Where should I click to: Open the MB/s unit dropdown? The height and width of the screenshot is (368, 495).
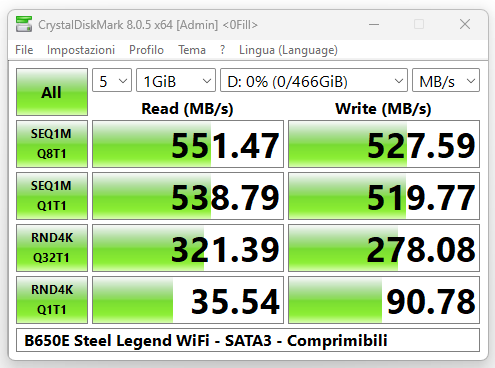[446, 80]
